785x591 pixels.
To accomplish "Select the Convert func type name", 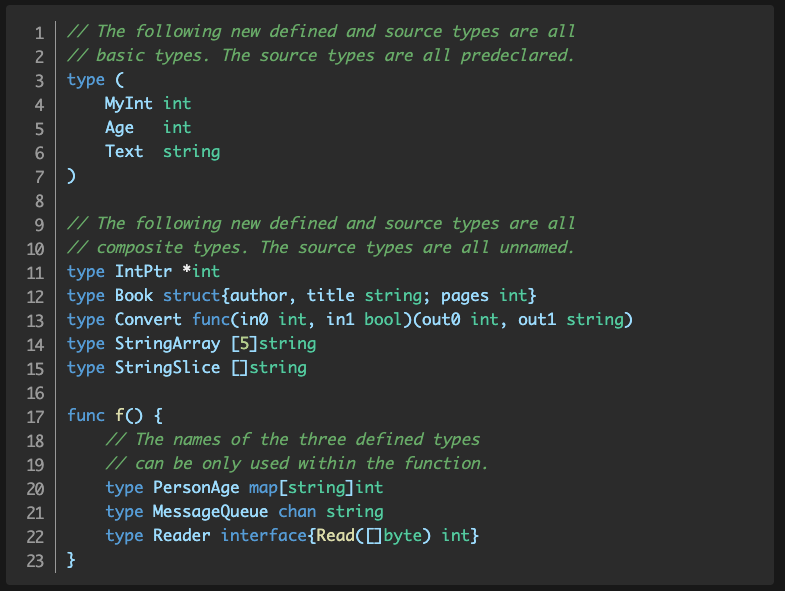I will tap(148, 320).
